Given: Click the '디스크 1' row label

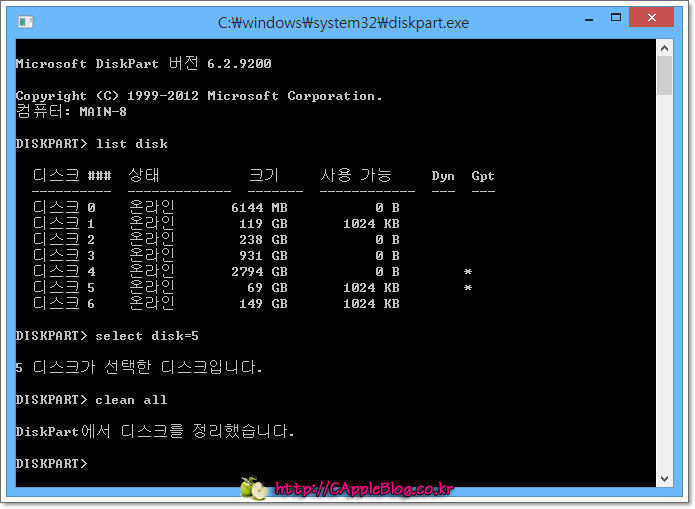Looking at the screenshot, I should 64,223.
